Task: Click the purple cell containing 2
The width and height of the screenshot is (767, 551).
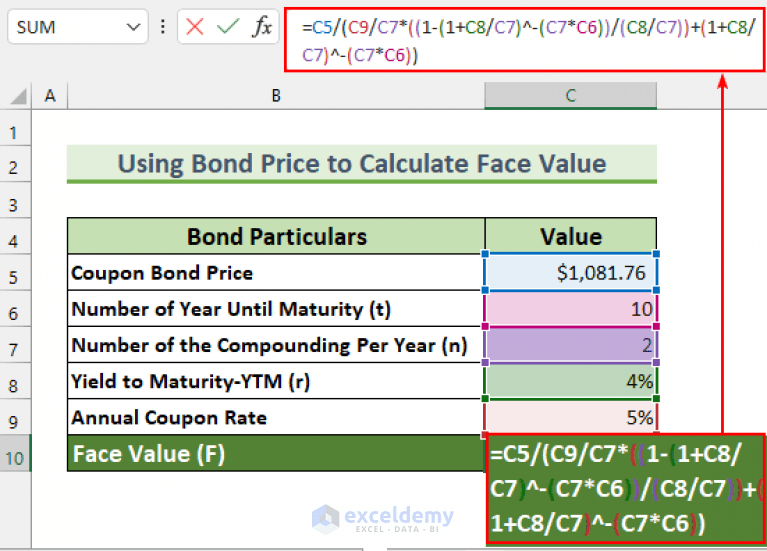Action: coord(571,345)
